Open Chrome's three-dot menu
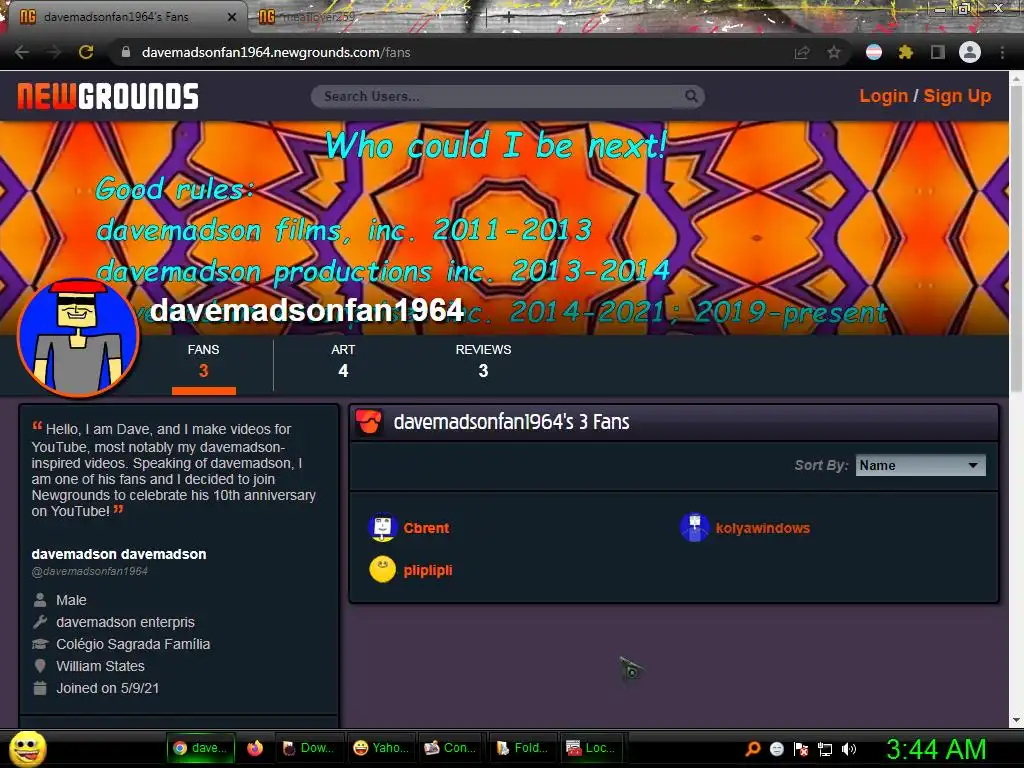This screenshot has width=1024, height=768. click(x=1002, y=52)
